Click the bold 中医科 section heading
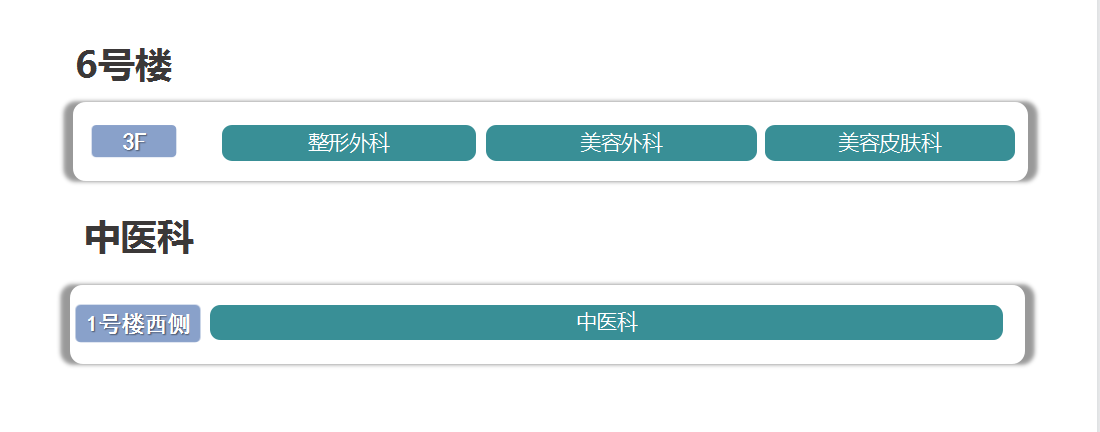Image resolution: width=1100 pixels, height=432 pixels. pos(139,238)
